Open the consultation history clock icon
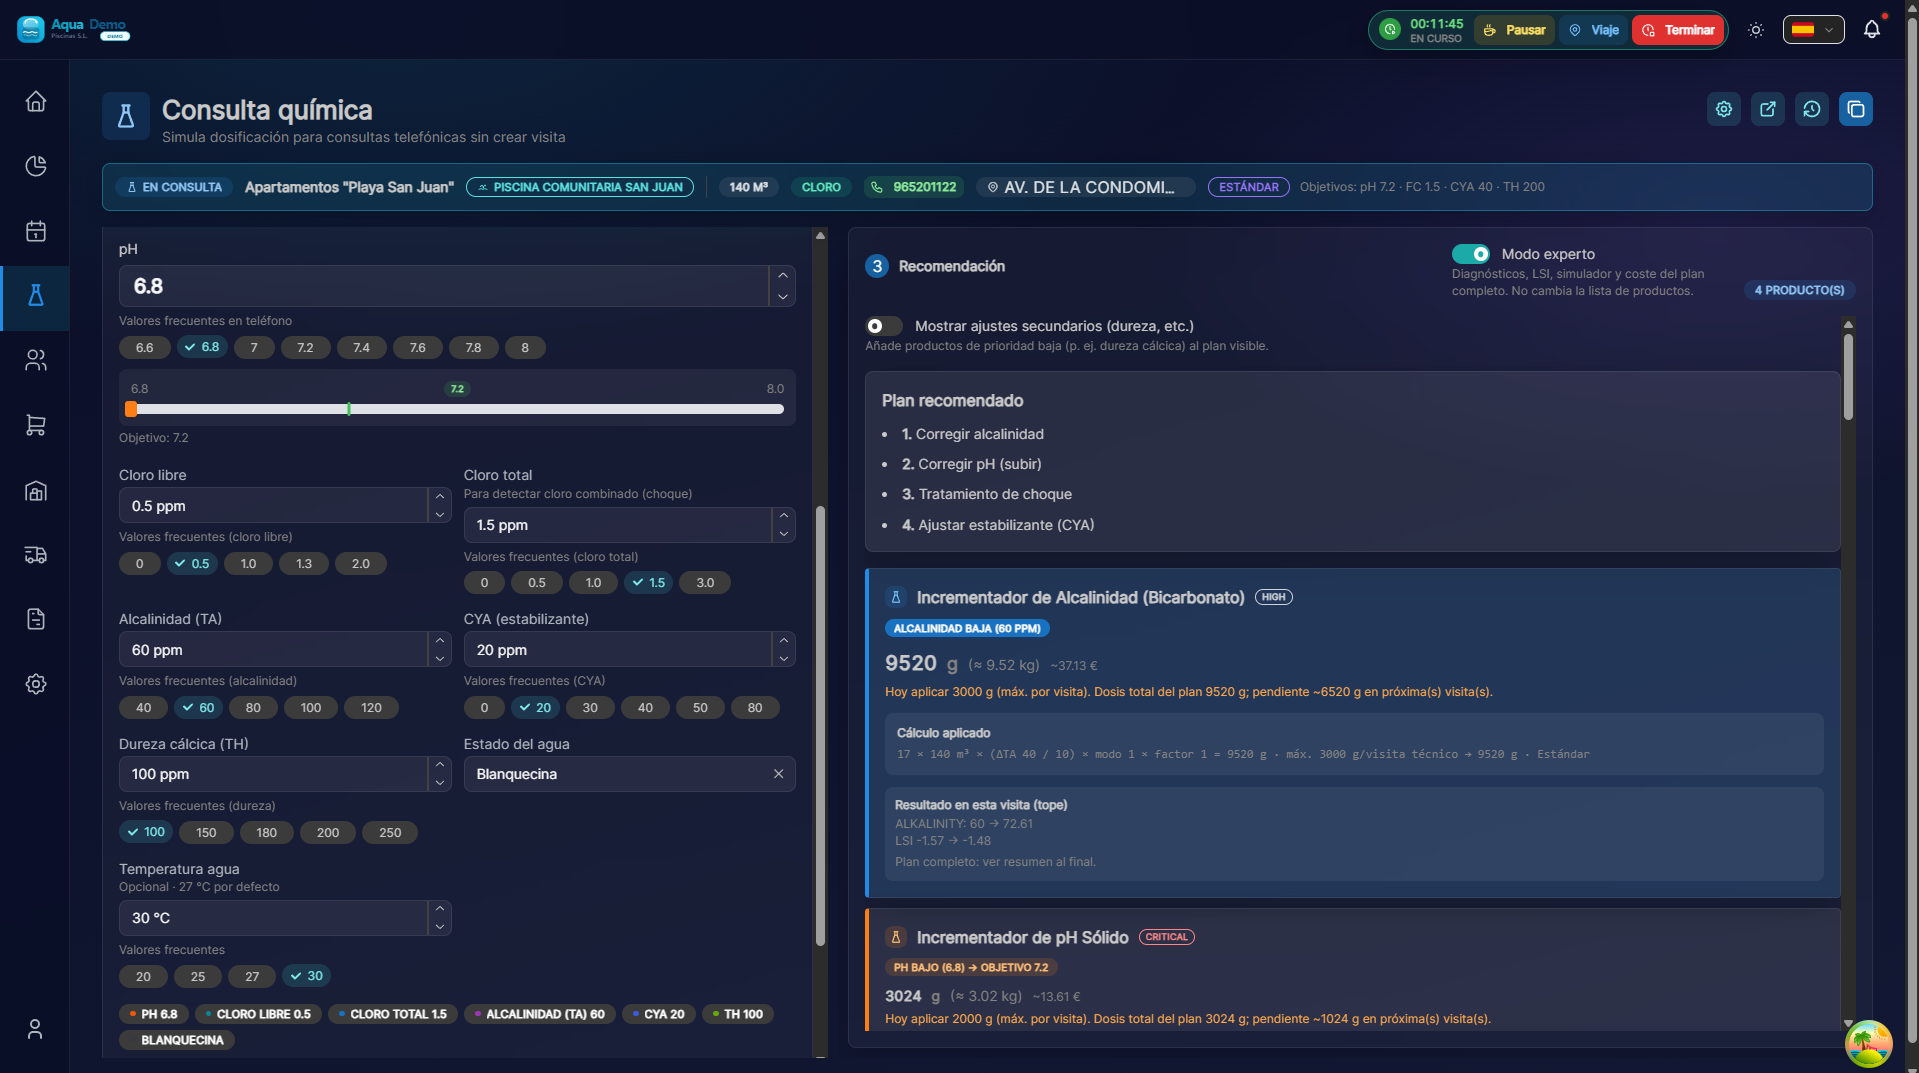1919x1073 pixels. point(1812,109)
